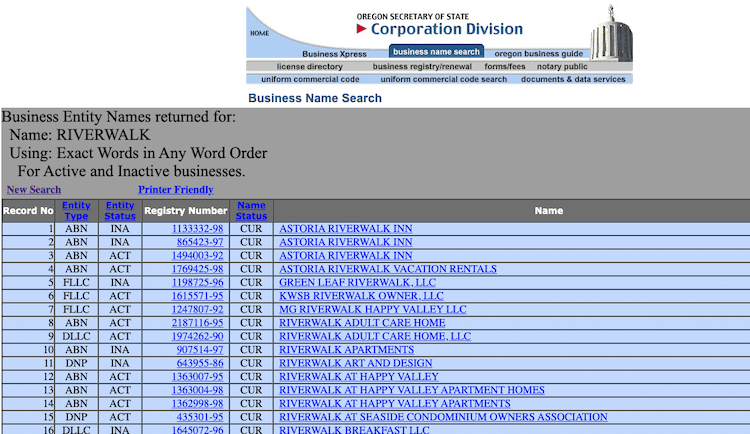Click DNP entity type in record 11
This screenshot has width=750, height=434.
(76, 363)
